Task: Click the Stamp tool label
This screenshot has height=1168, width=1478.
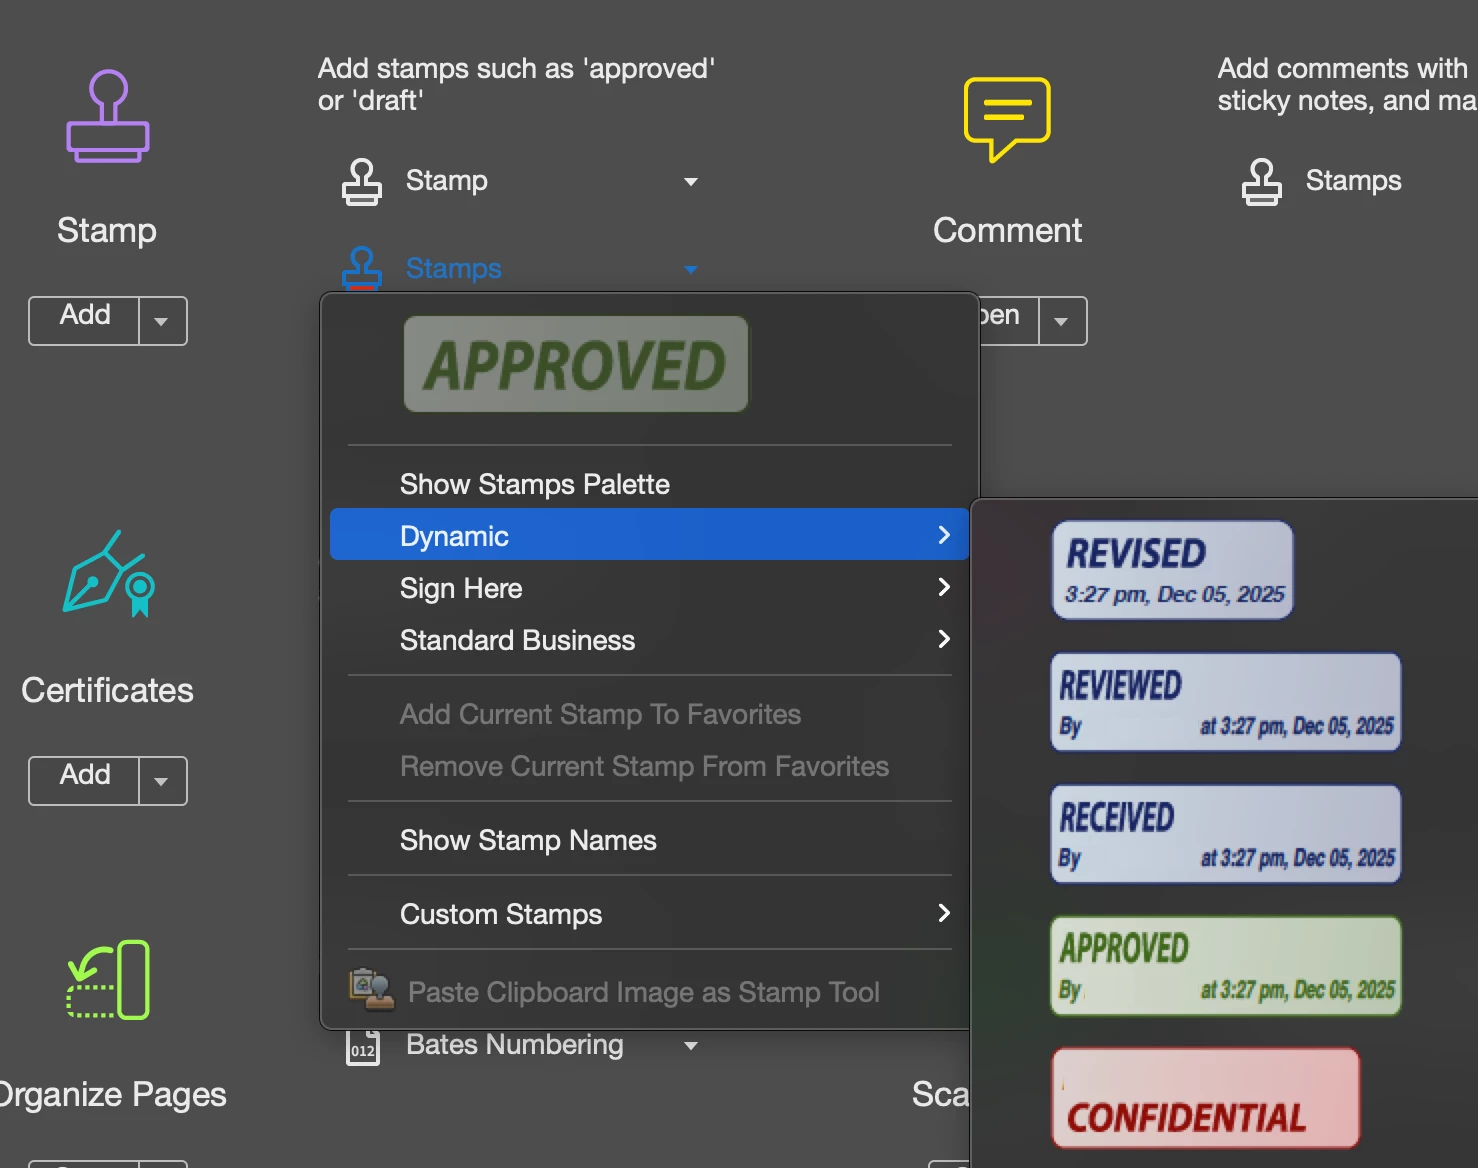Action: [x=107, y=230]
